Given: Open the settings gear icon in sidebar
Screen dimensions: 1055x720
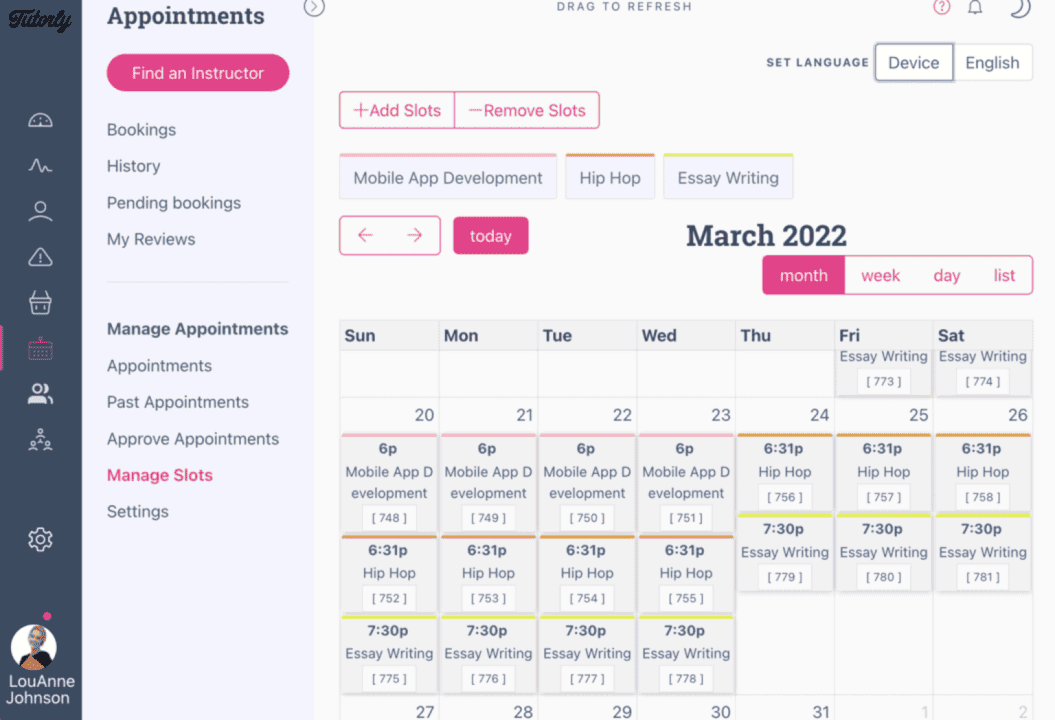Looking at the screenshot, I should 40,540.
